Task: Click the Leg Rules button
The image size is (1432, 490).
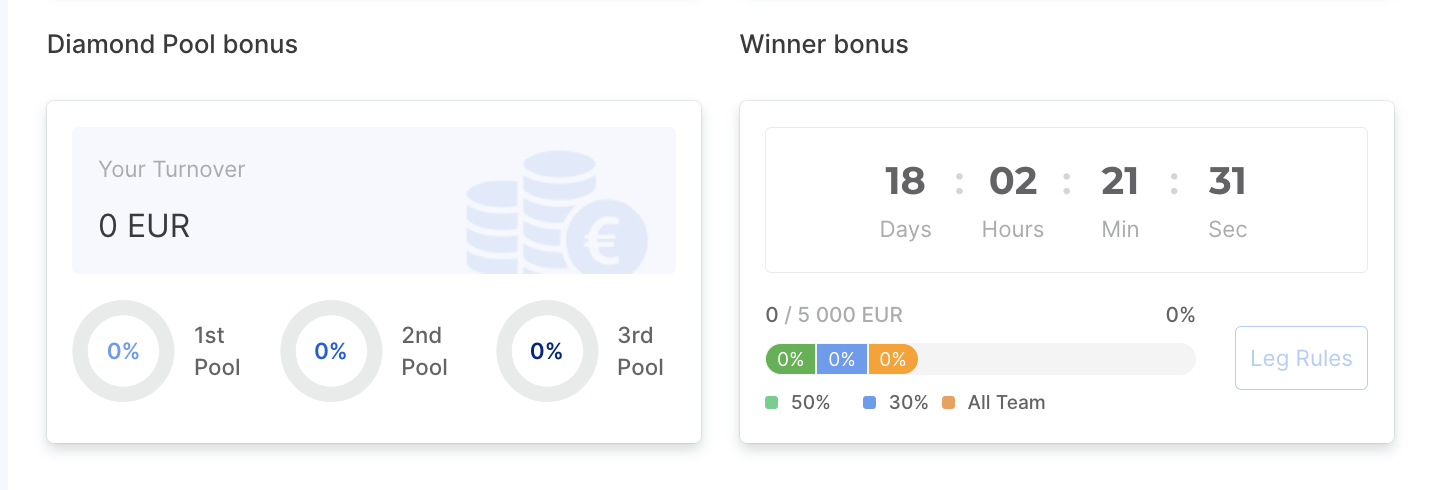Action: coord(1301,358)
